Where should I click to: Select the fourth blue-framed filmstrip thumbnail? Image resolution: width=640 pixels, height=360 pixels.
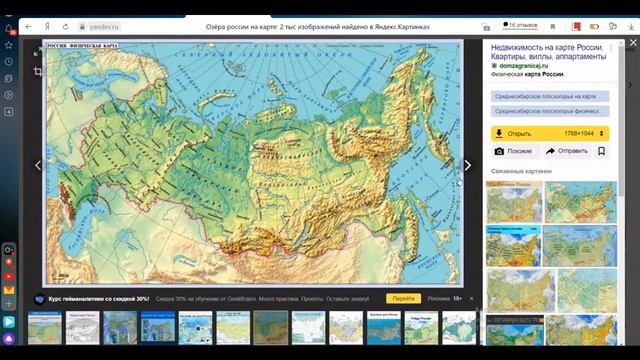coord(158,328)
